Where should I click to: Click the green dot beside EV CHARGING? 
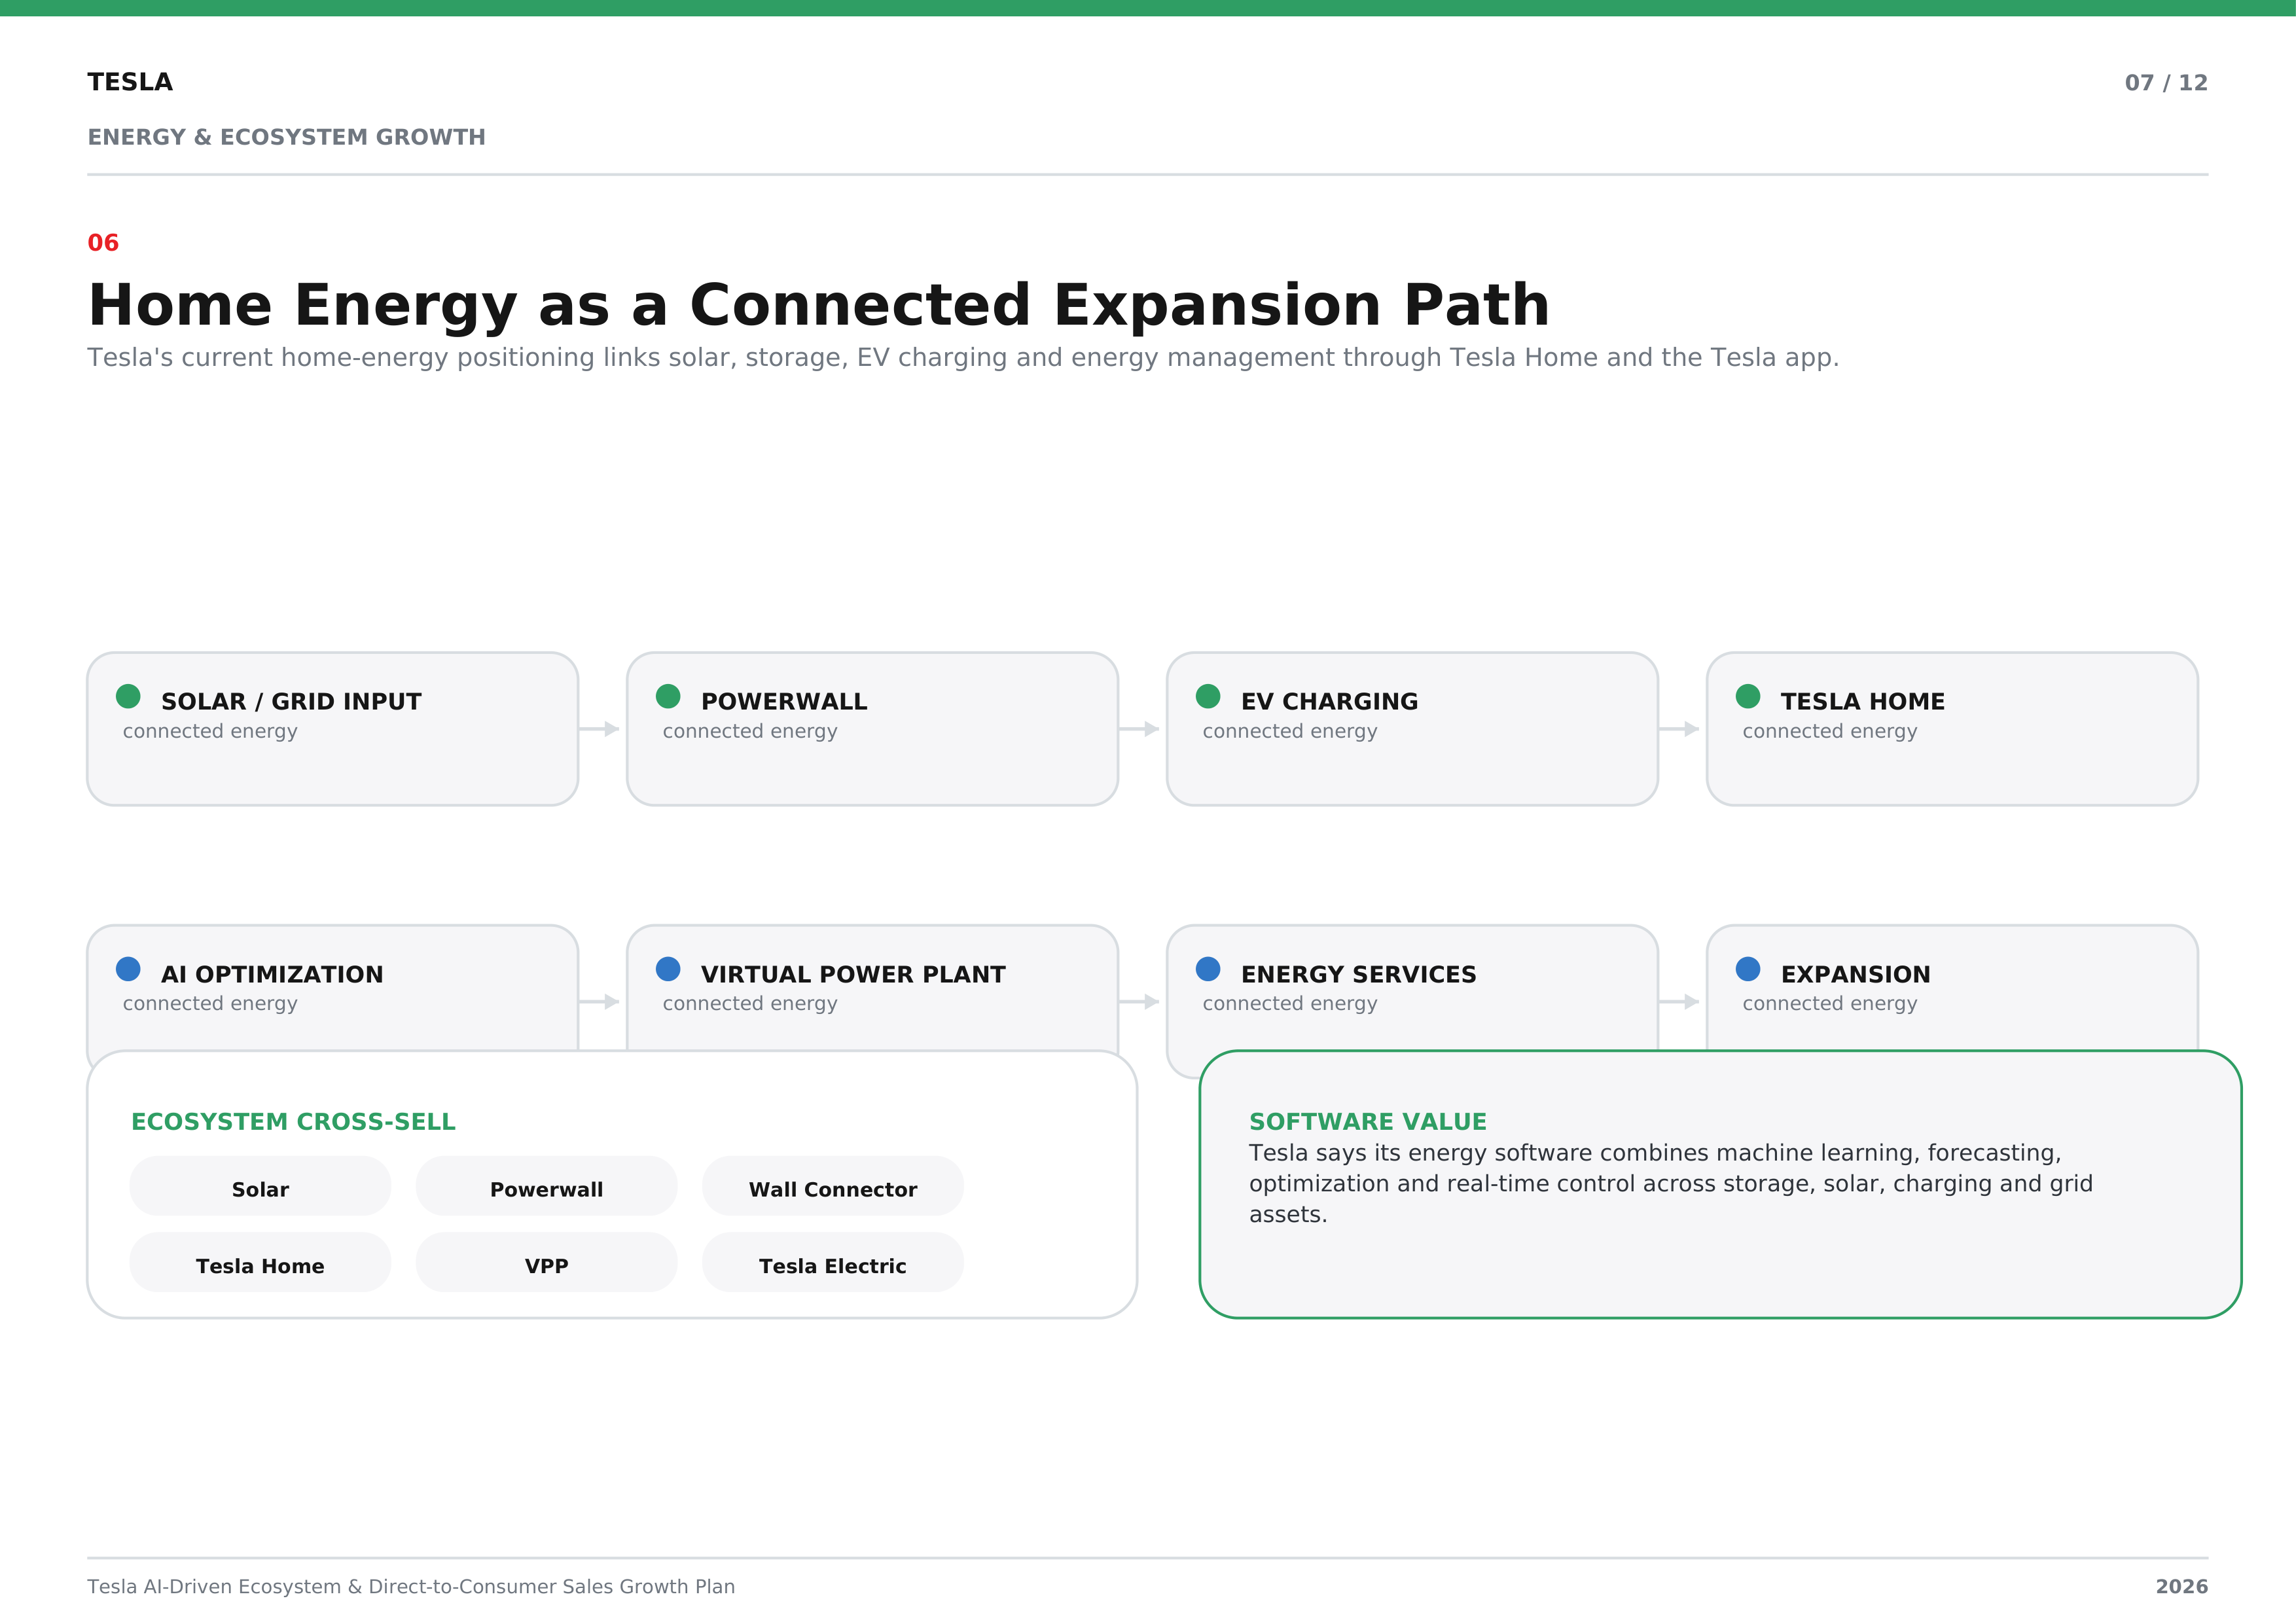(1208, 696)
